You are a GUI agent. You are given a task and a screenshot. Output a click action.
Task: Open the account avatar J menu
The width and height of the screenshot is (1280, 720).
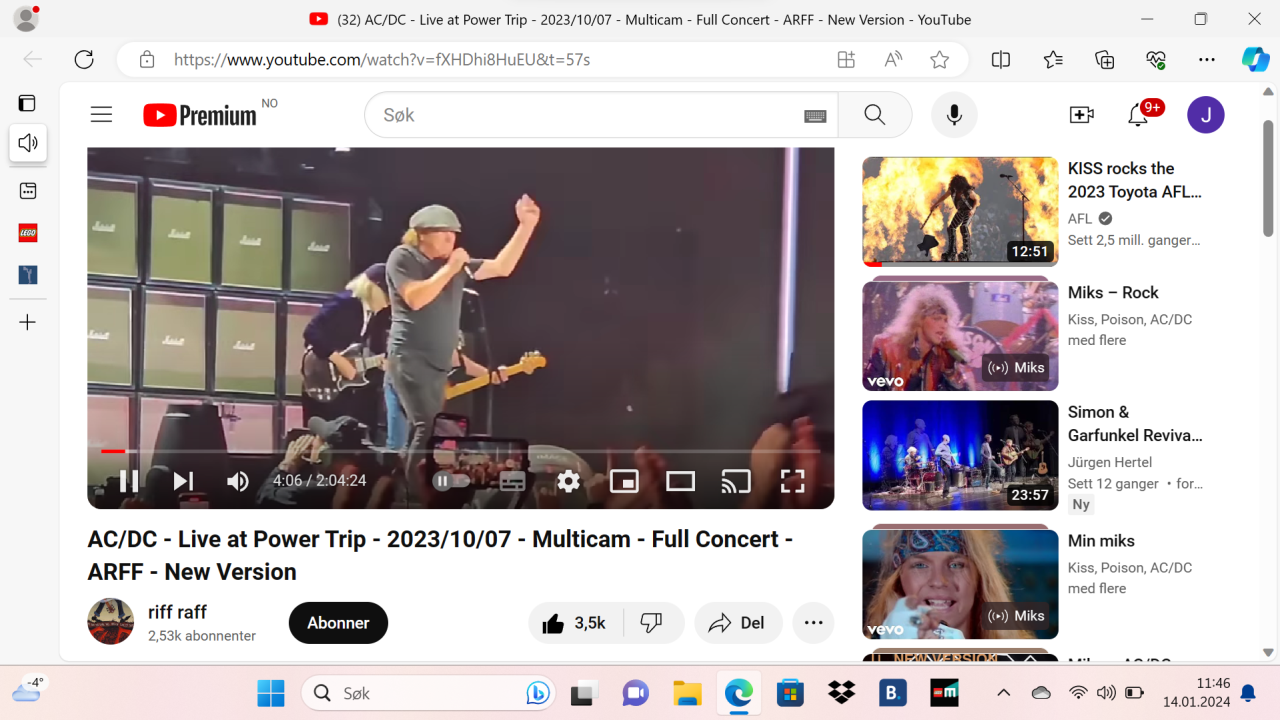[1206, 115]
